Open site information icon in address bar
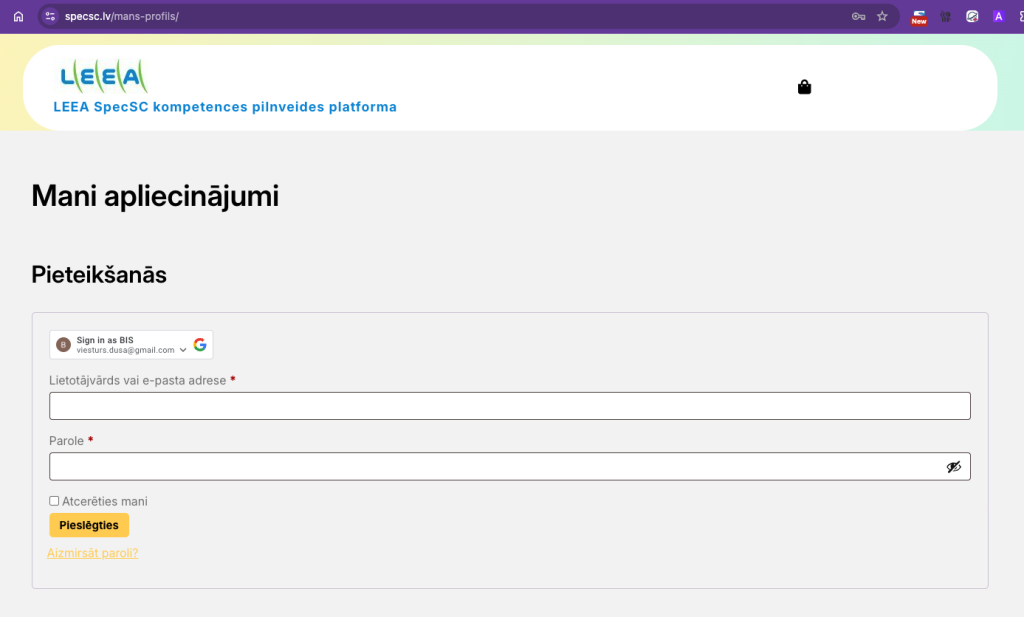 [x=51, y=16]
